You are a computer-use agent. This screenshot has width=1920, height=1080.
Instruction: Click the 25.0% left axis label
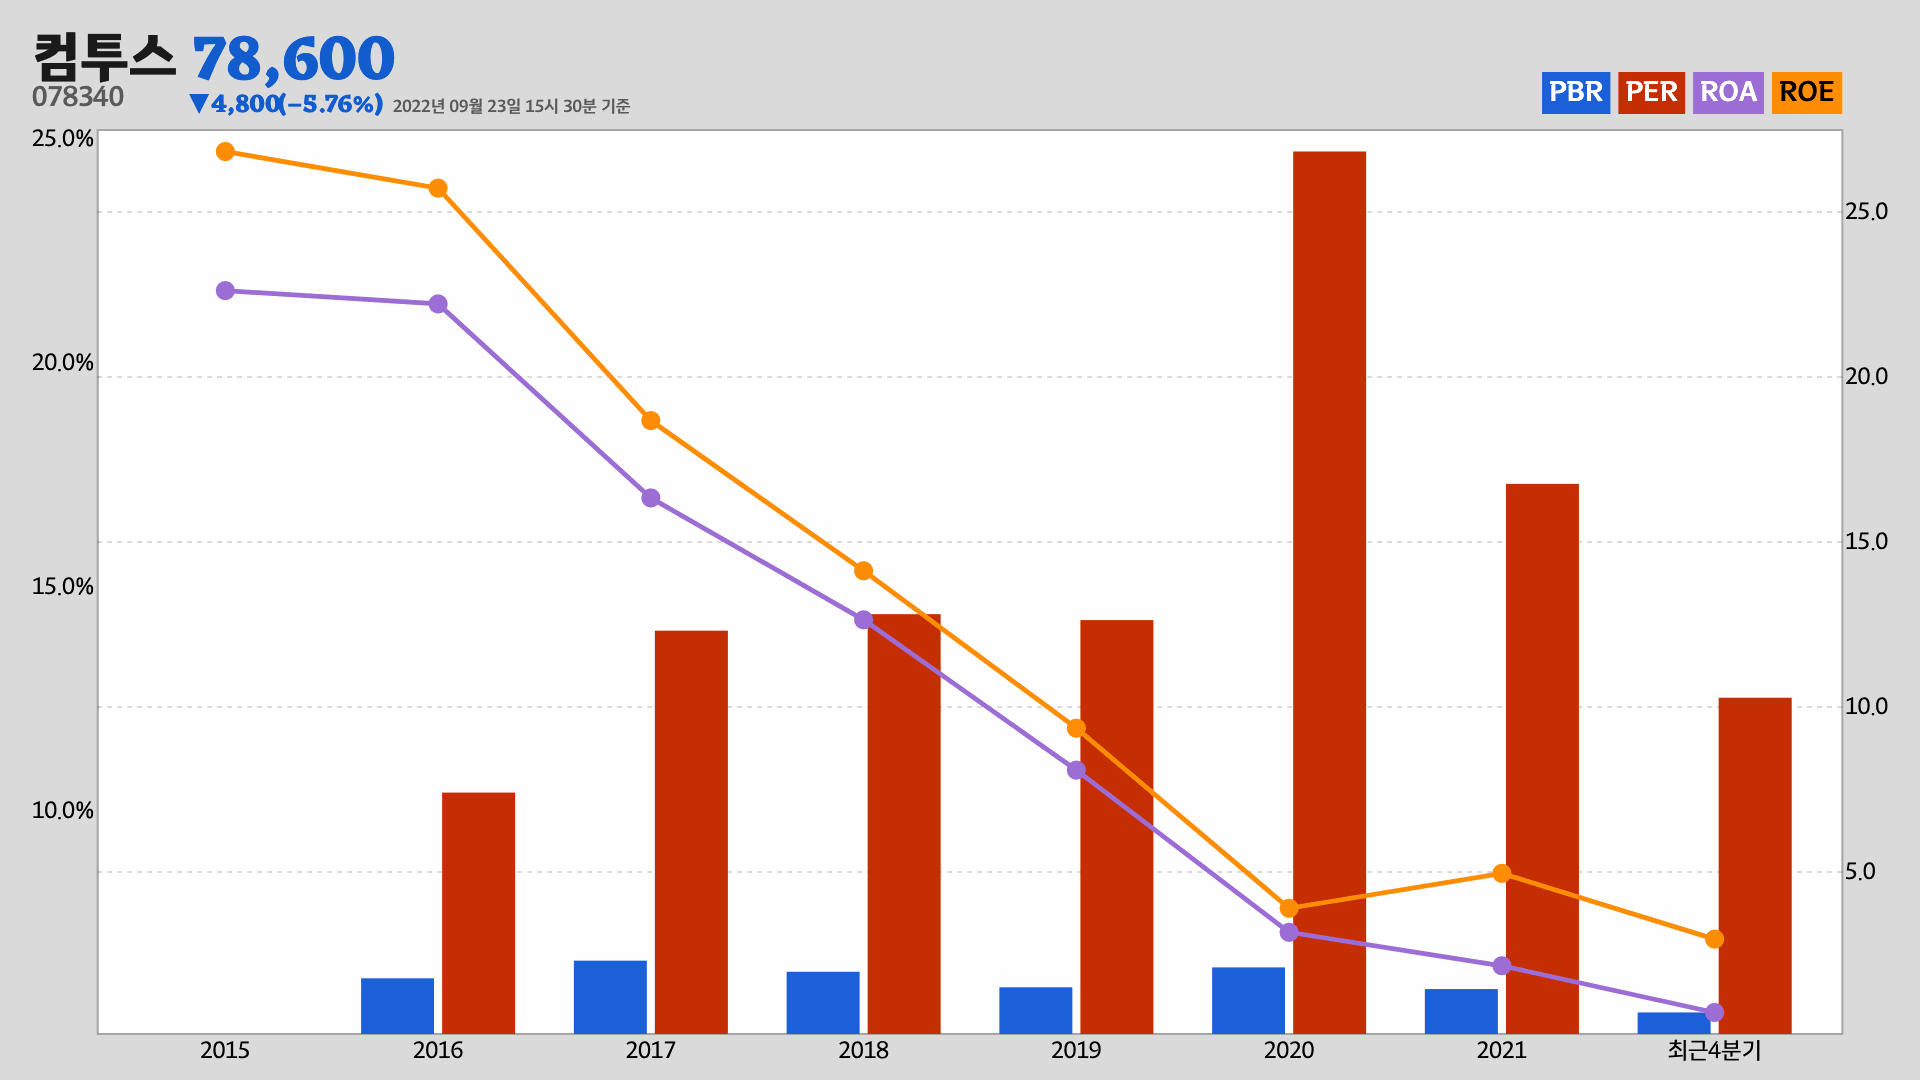pos(63,139)
